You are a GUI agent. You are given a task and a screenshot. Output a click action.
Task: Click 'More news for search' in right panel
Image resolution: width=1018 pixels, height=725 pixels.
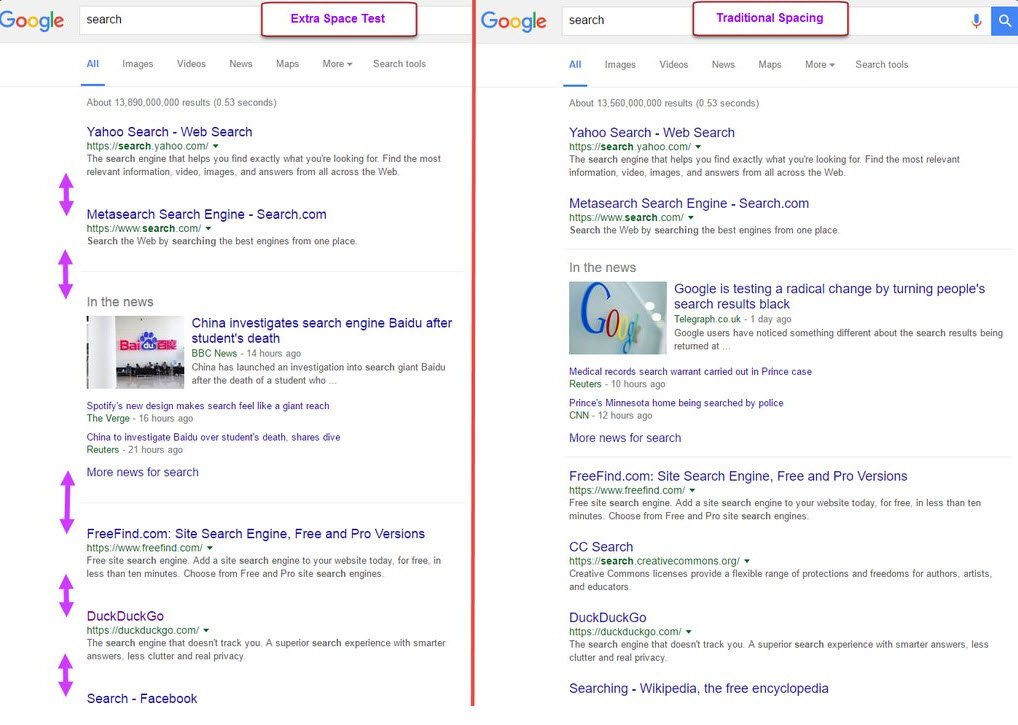pos(625,438)
